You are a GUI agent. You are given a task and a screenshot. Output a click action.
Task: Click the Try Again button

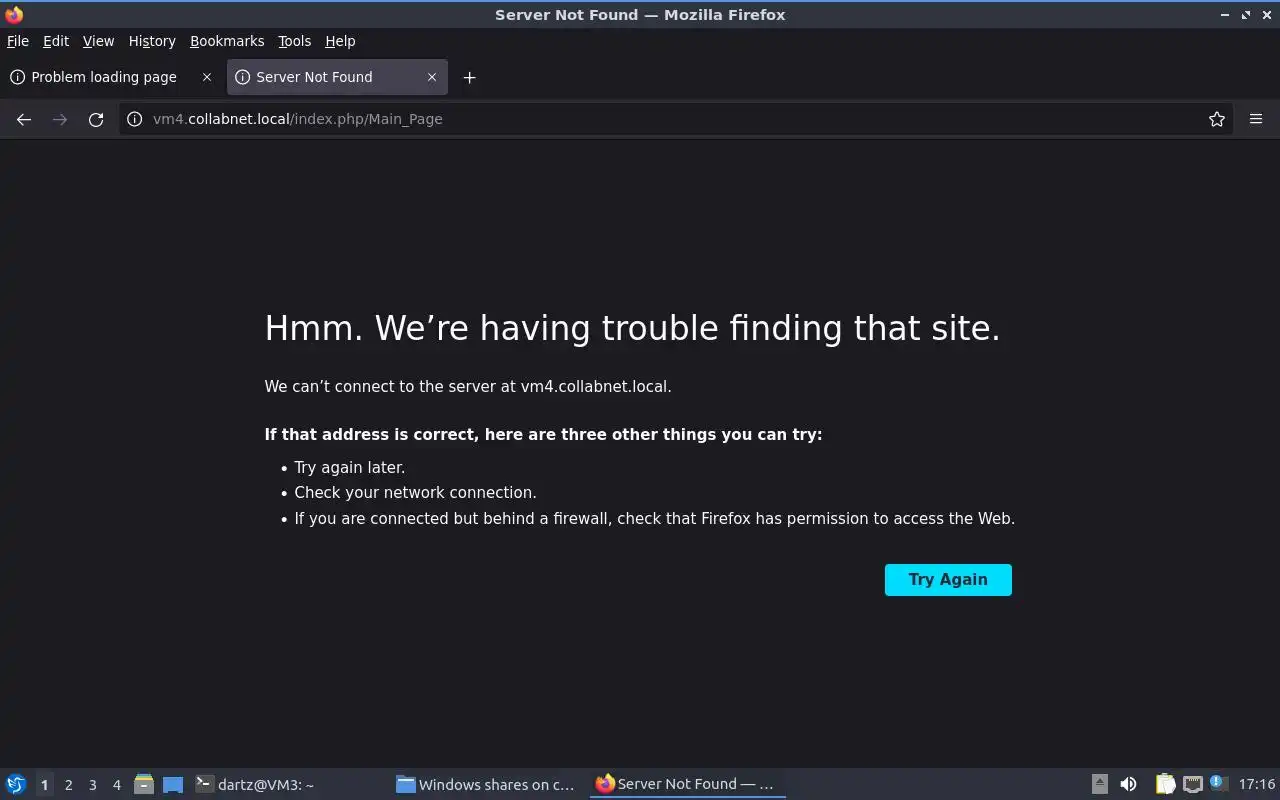pyautogui.click(x=948, y=580)
